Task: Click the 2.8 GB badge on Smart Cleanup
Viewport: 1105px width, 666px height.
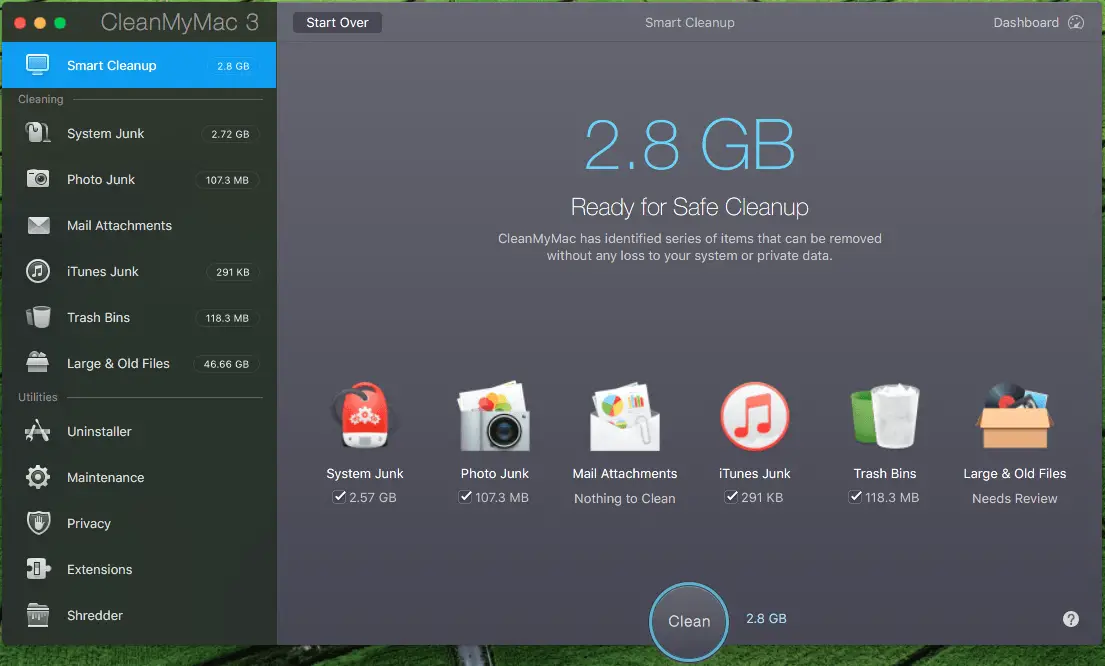Action: coord(233,66)
